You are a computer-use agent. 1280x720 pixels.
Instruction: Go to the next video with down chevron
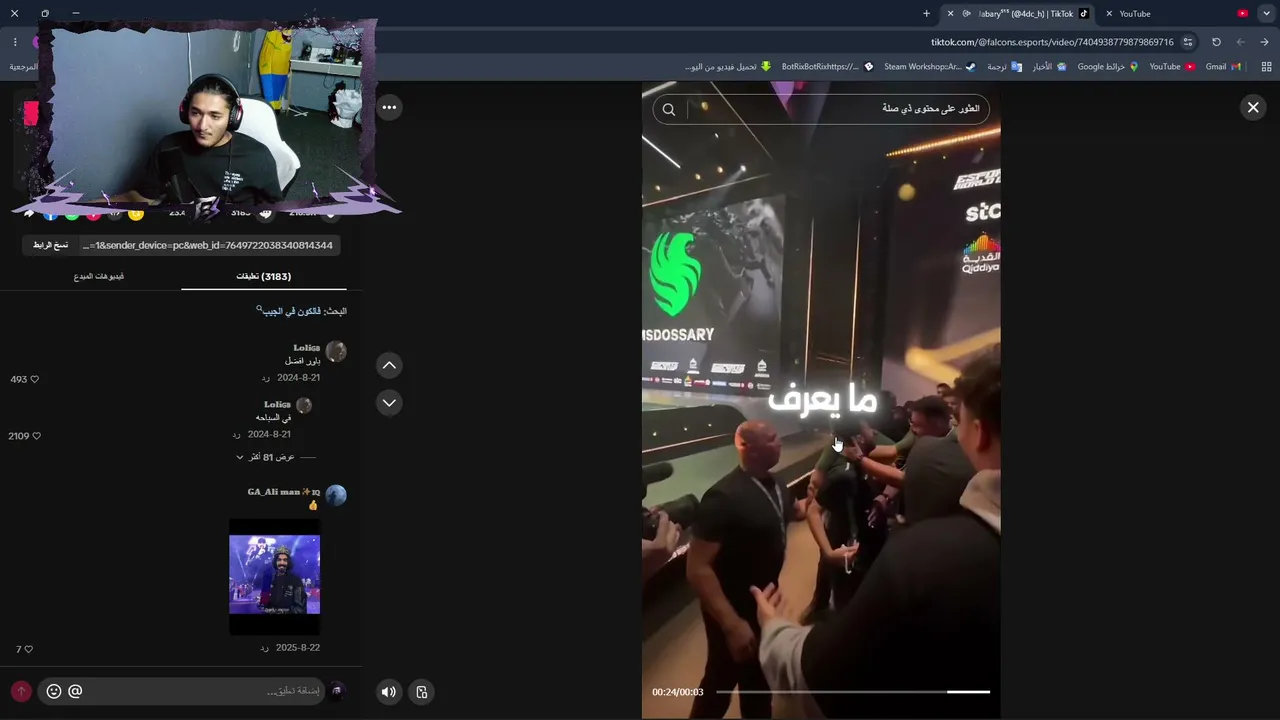(x=389, y=403)
